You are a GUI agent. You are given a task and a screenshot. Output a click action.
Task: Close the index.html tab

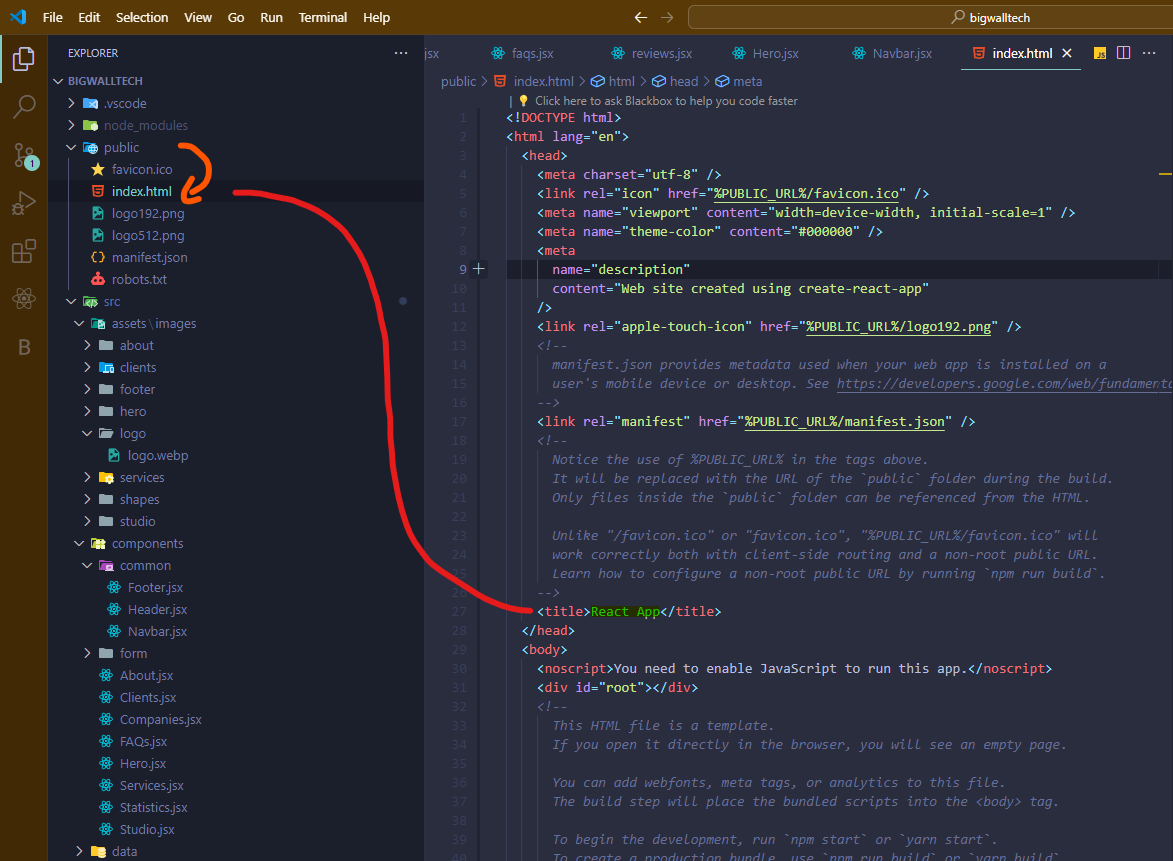1066,53
